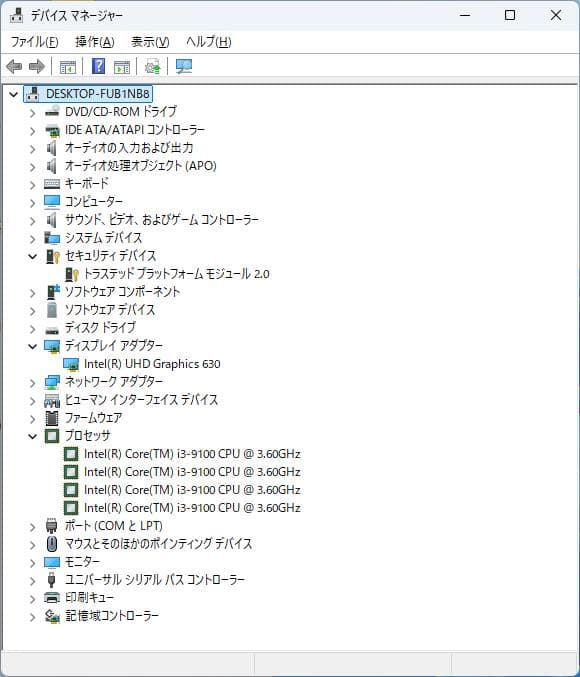
Task: Click the mouse icon beside マウスとそのほかのポインティング デバイス
Action: pos(52,544)
